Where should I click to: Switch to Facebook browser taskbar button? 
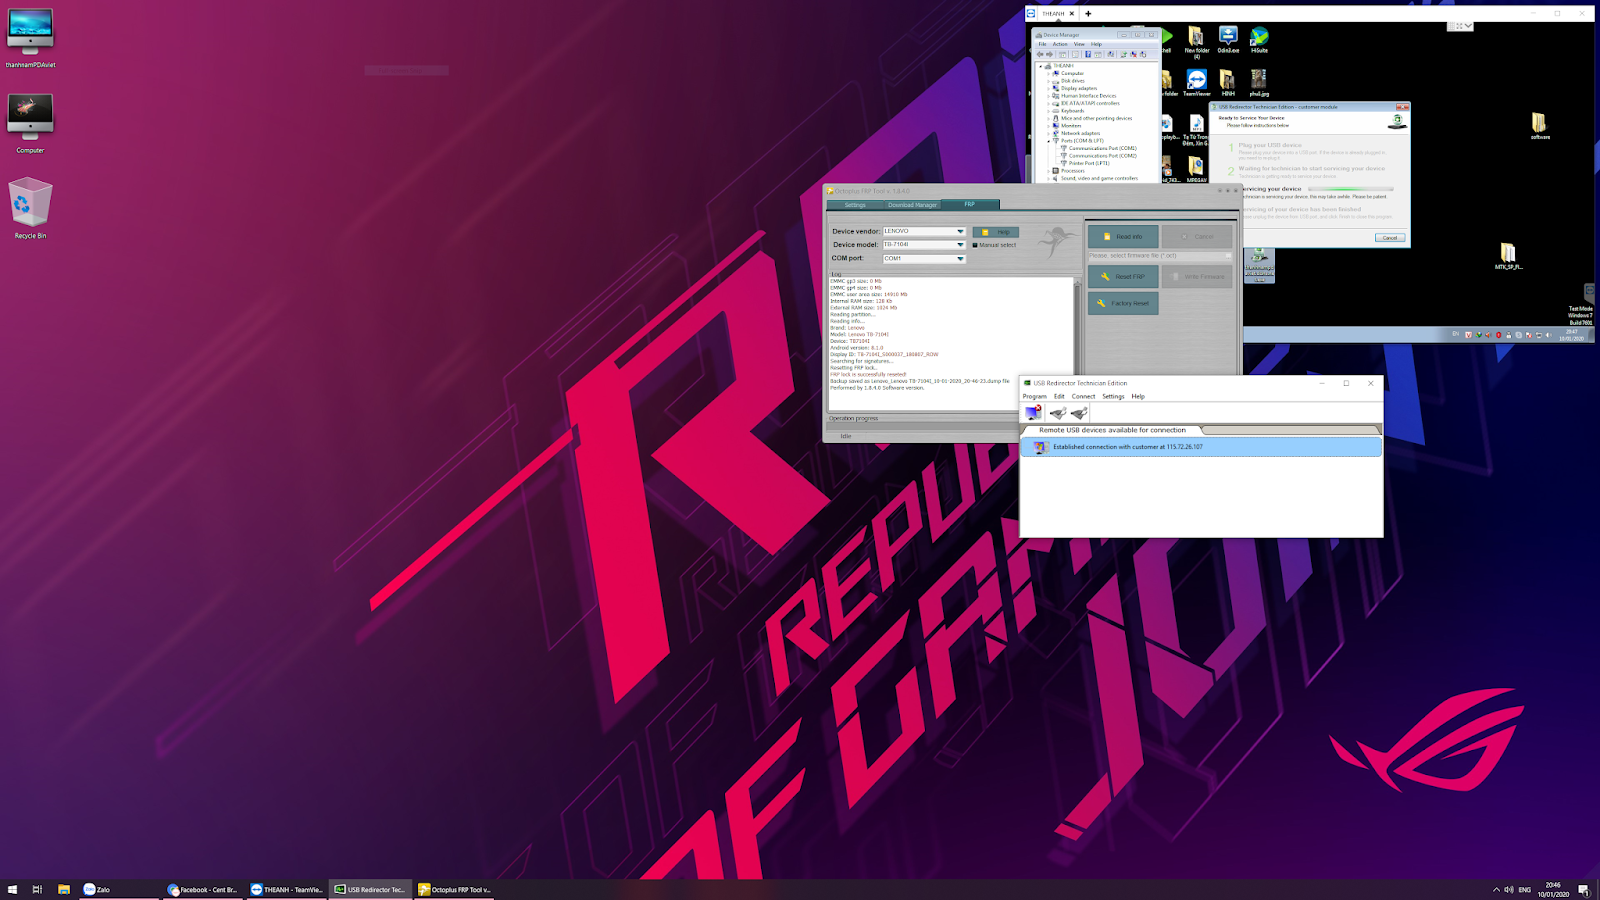203,889
